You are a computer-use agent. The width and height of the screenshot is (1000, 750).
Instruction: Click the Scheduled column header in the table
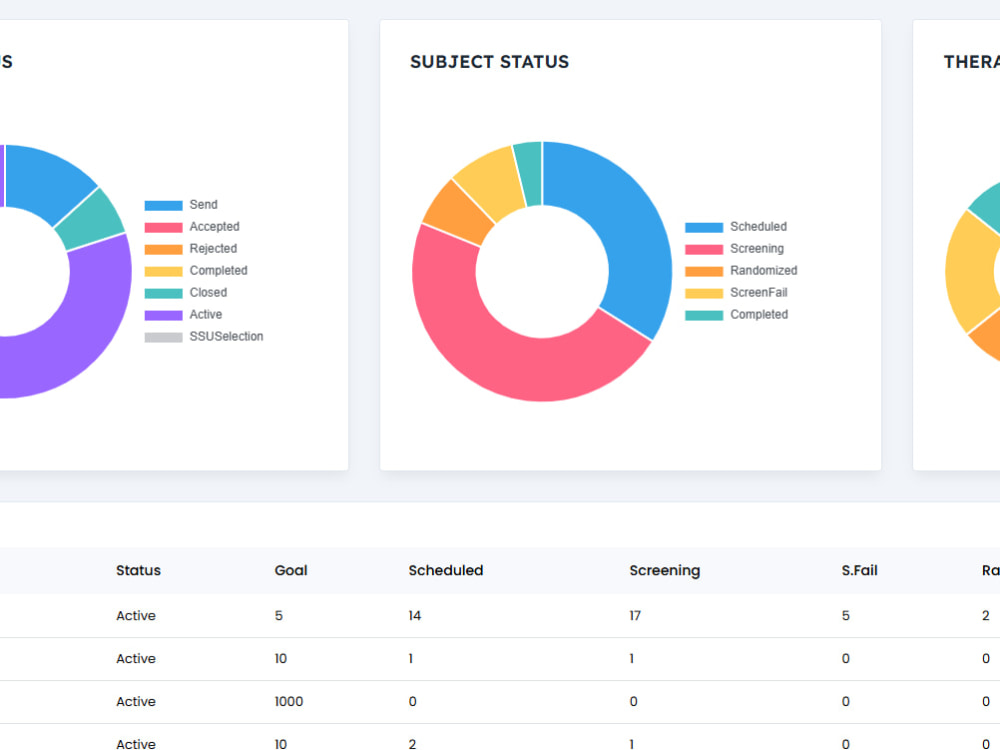pyautogui.click(x=446, y=571)
